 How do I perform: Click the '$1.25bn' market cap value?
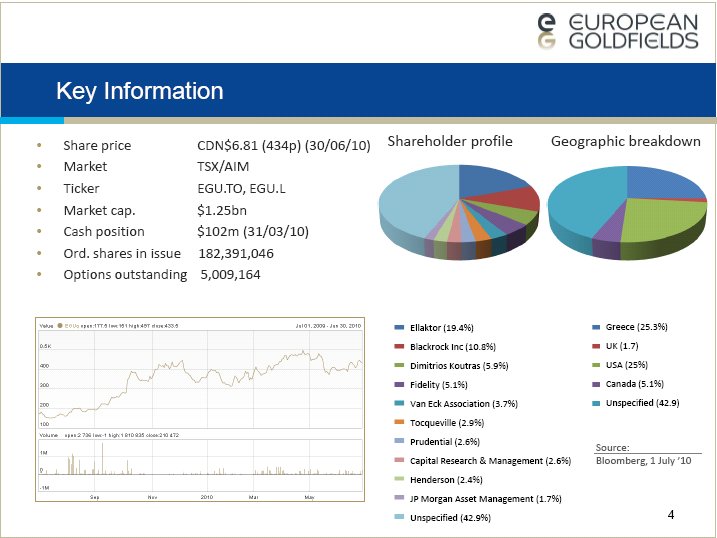coord(222,210)
